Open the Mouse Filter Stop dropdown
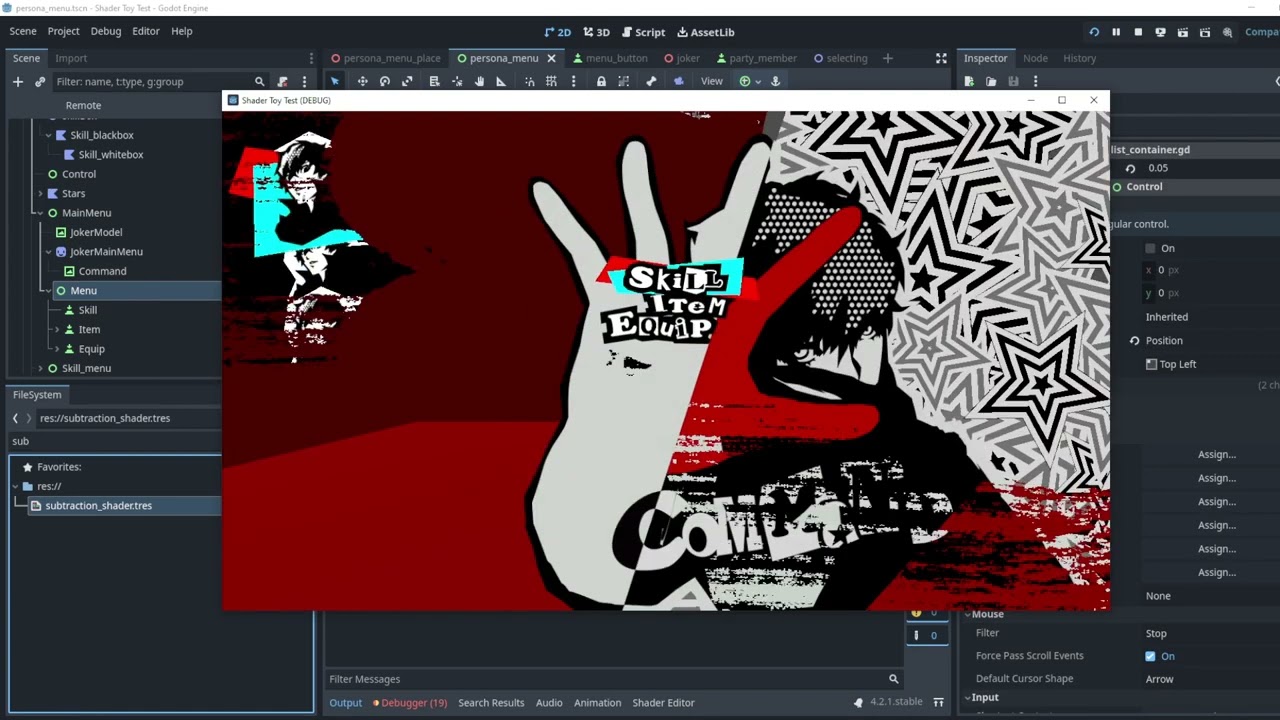 click(x=1208, y=633)
